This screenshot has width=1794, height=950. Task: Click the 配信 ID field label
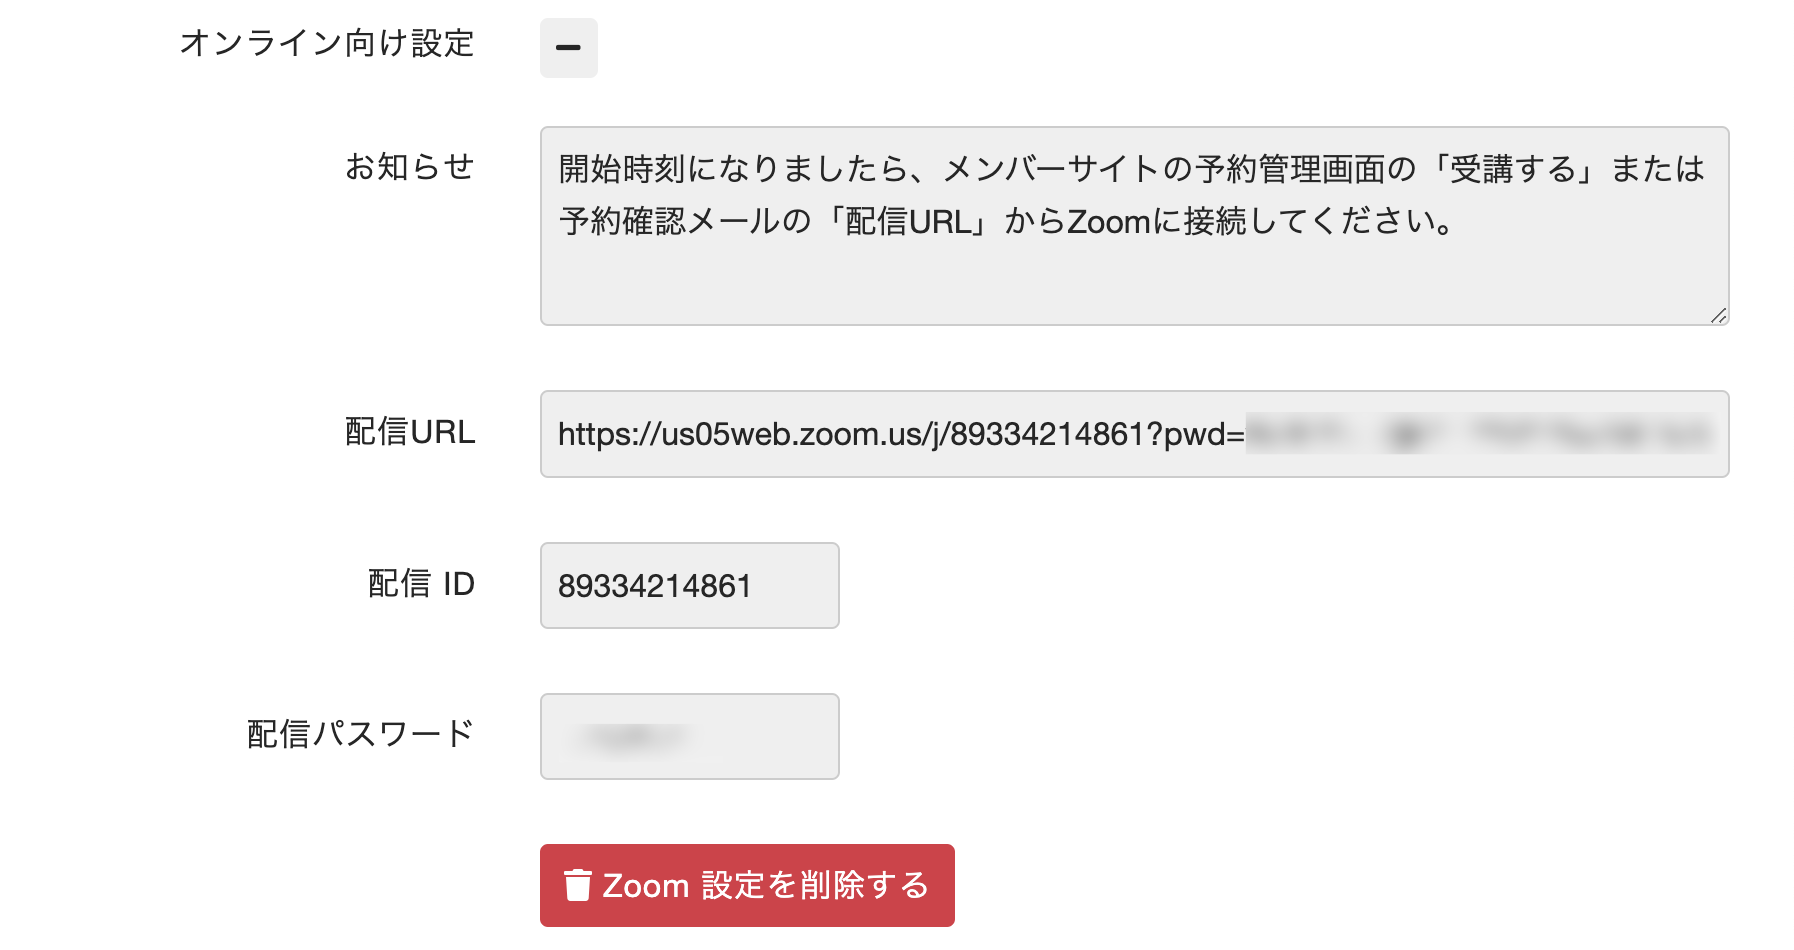point(421,583)
